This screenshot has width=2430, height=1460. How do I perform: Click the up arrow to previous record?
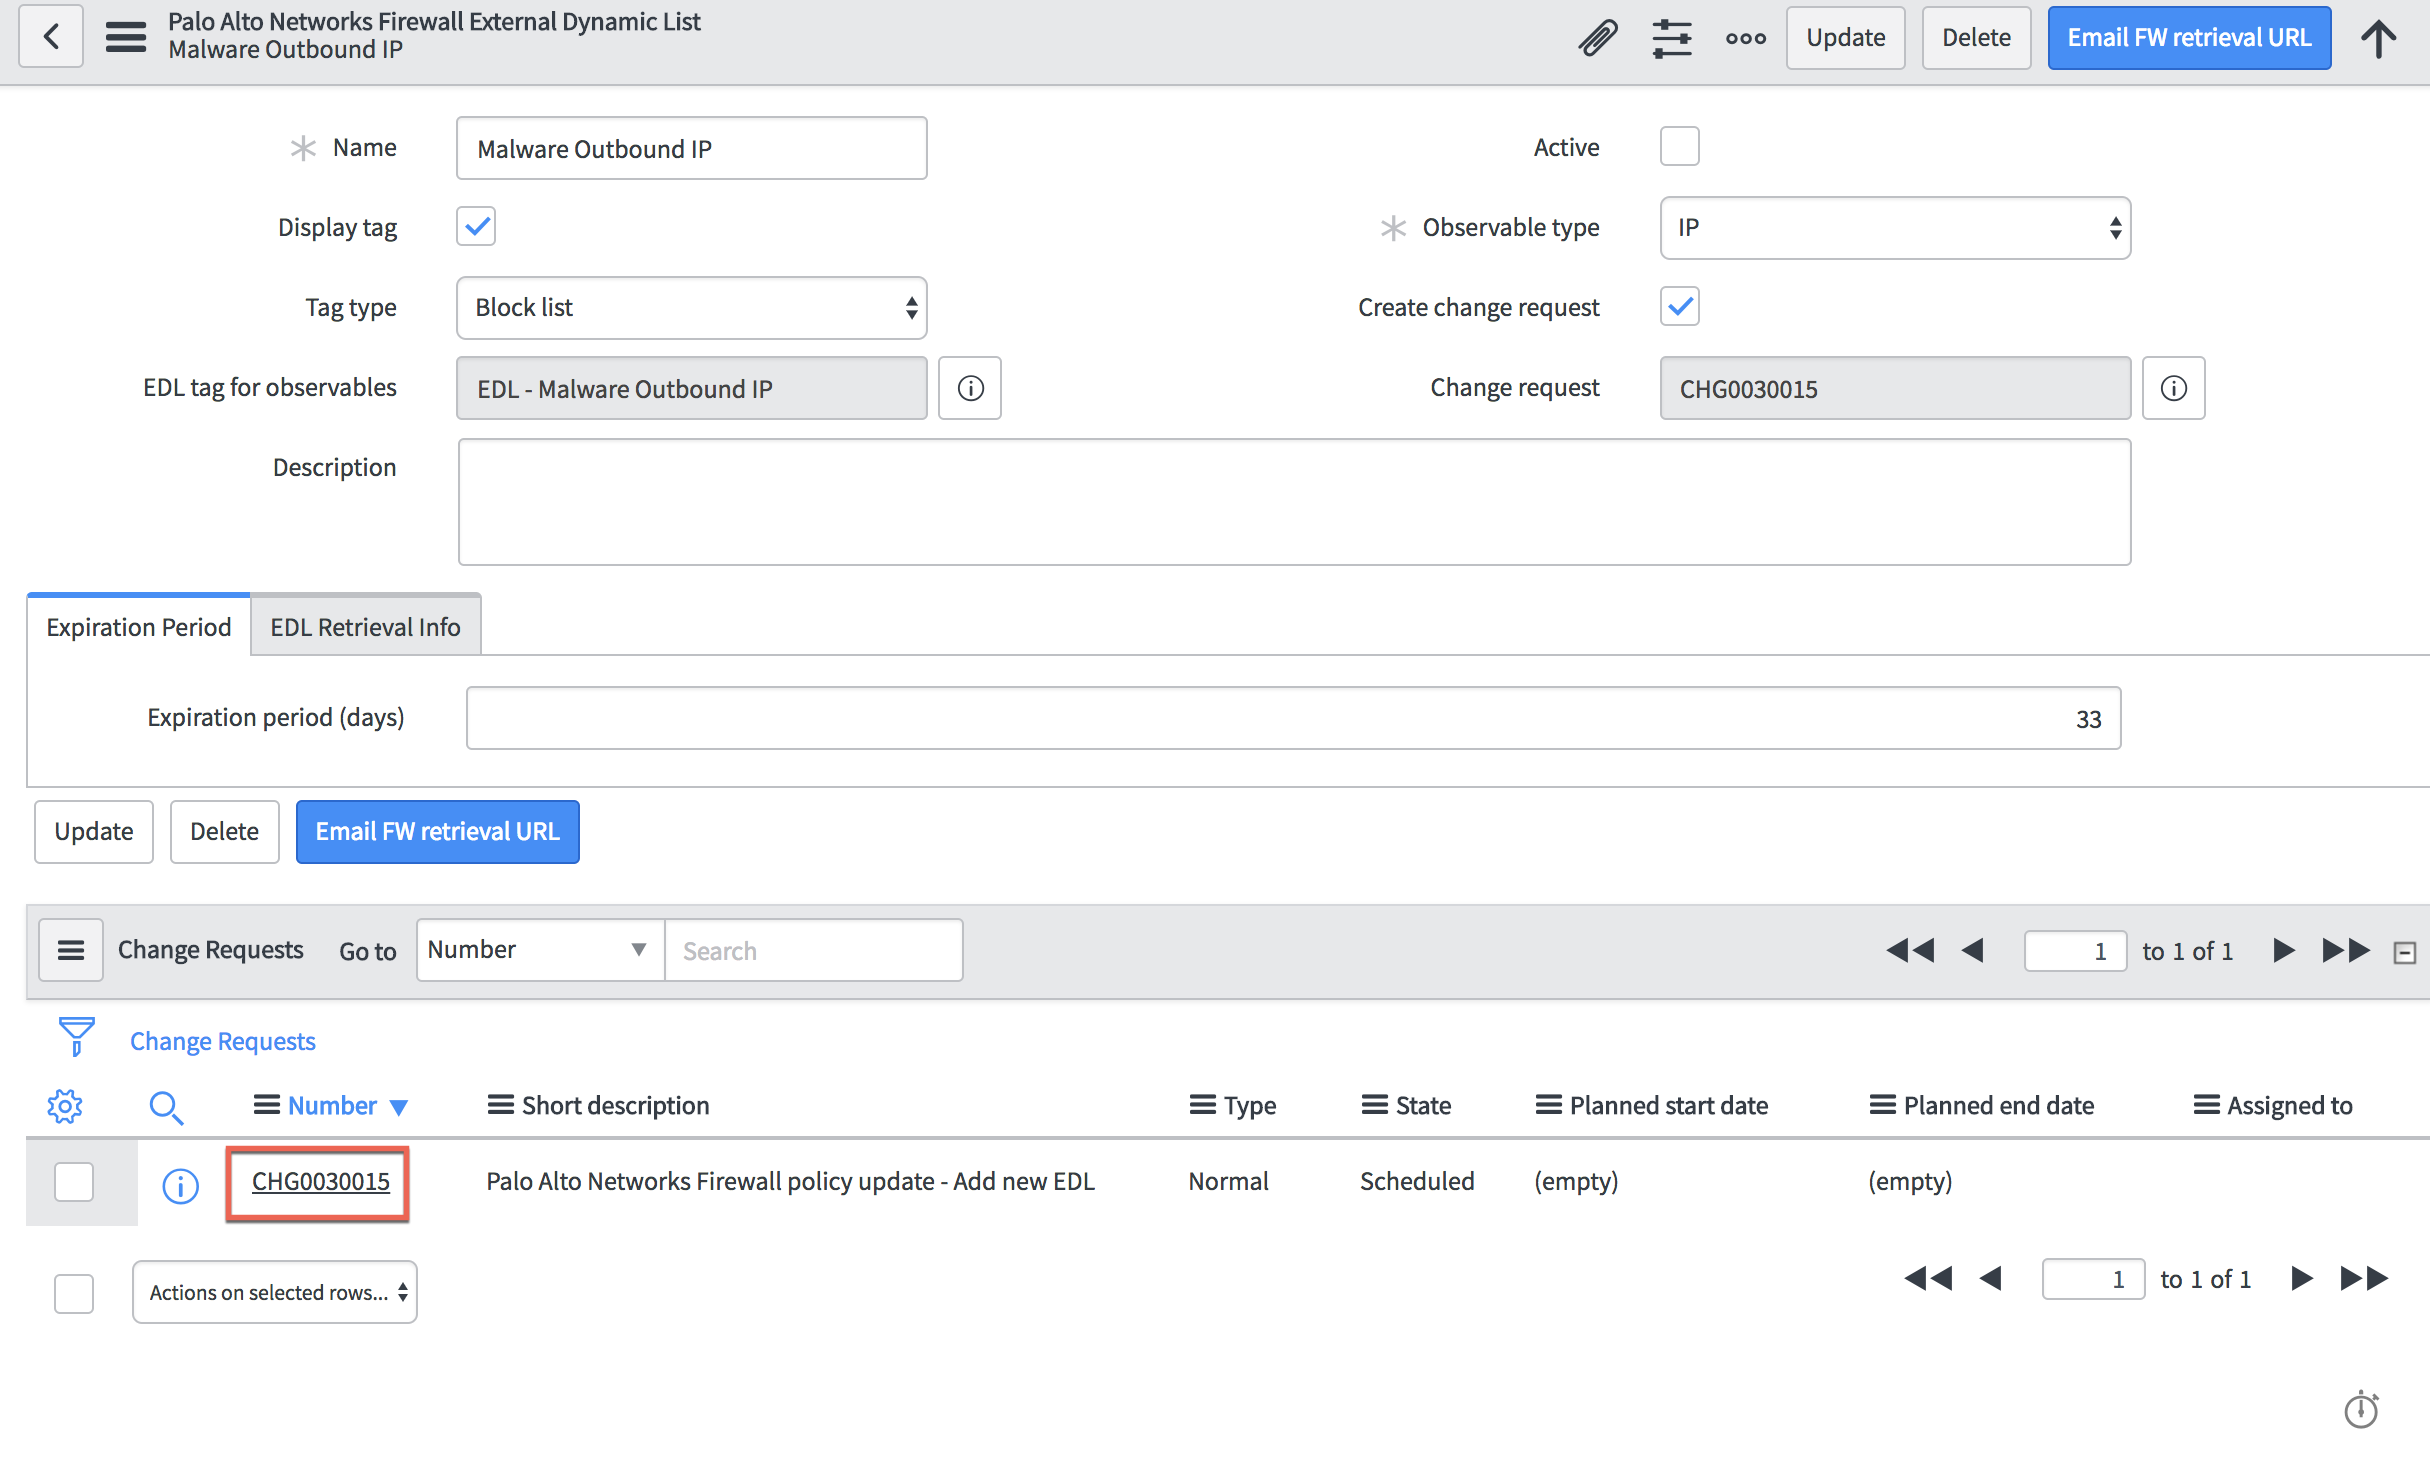point(2379,38)
